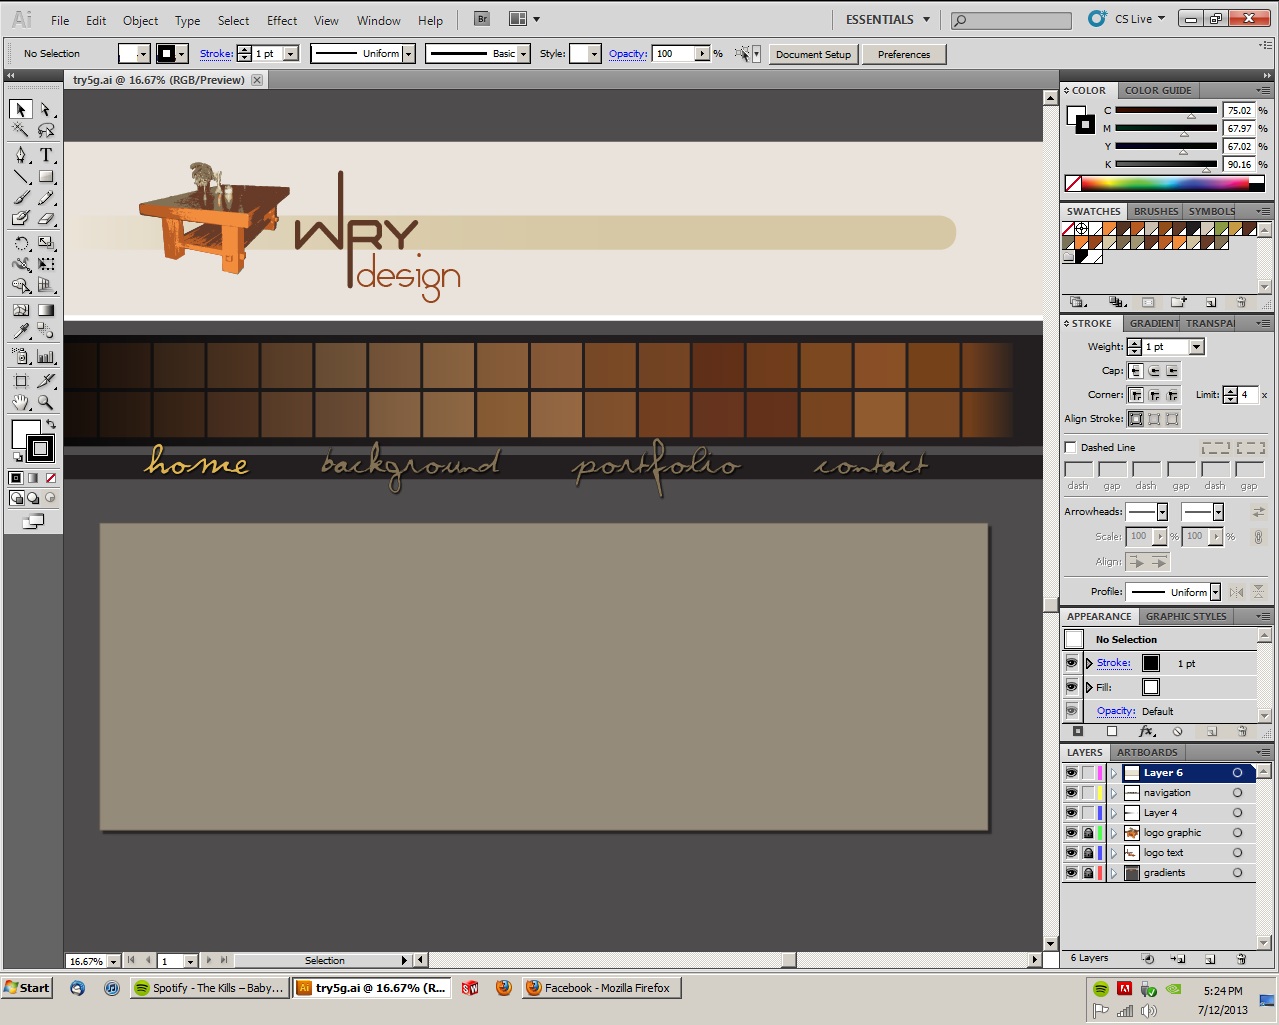Choose the Magic Wand tool

(x=21, y=131)
